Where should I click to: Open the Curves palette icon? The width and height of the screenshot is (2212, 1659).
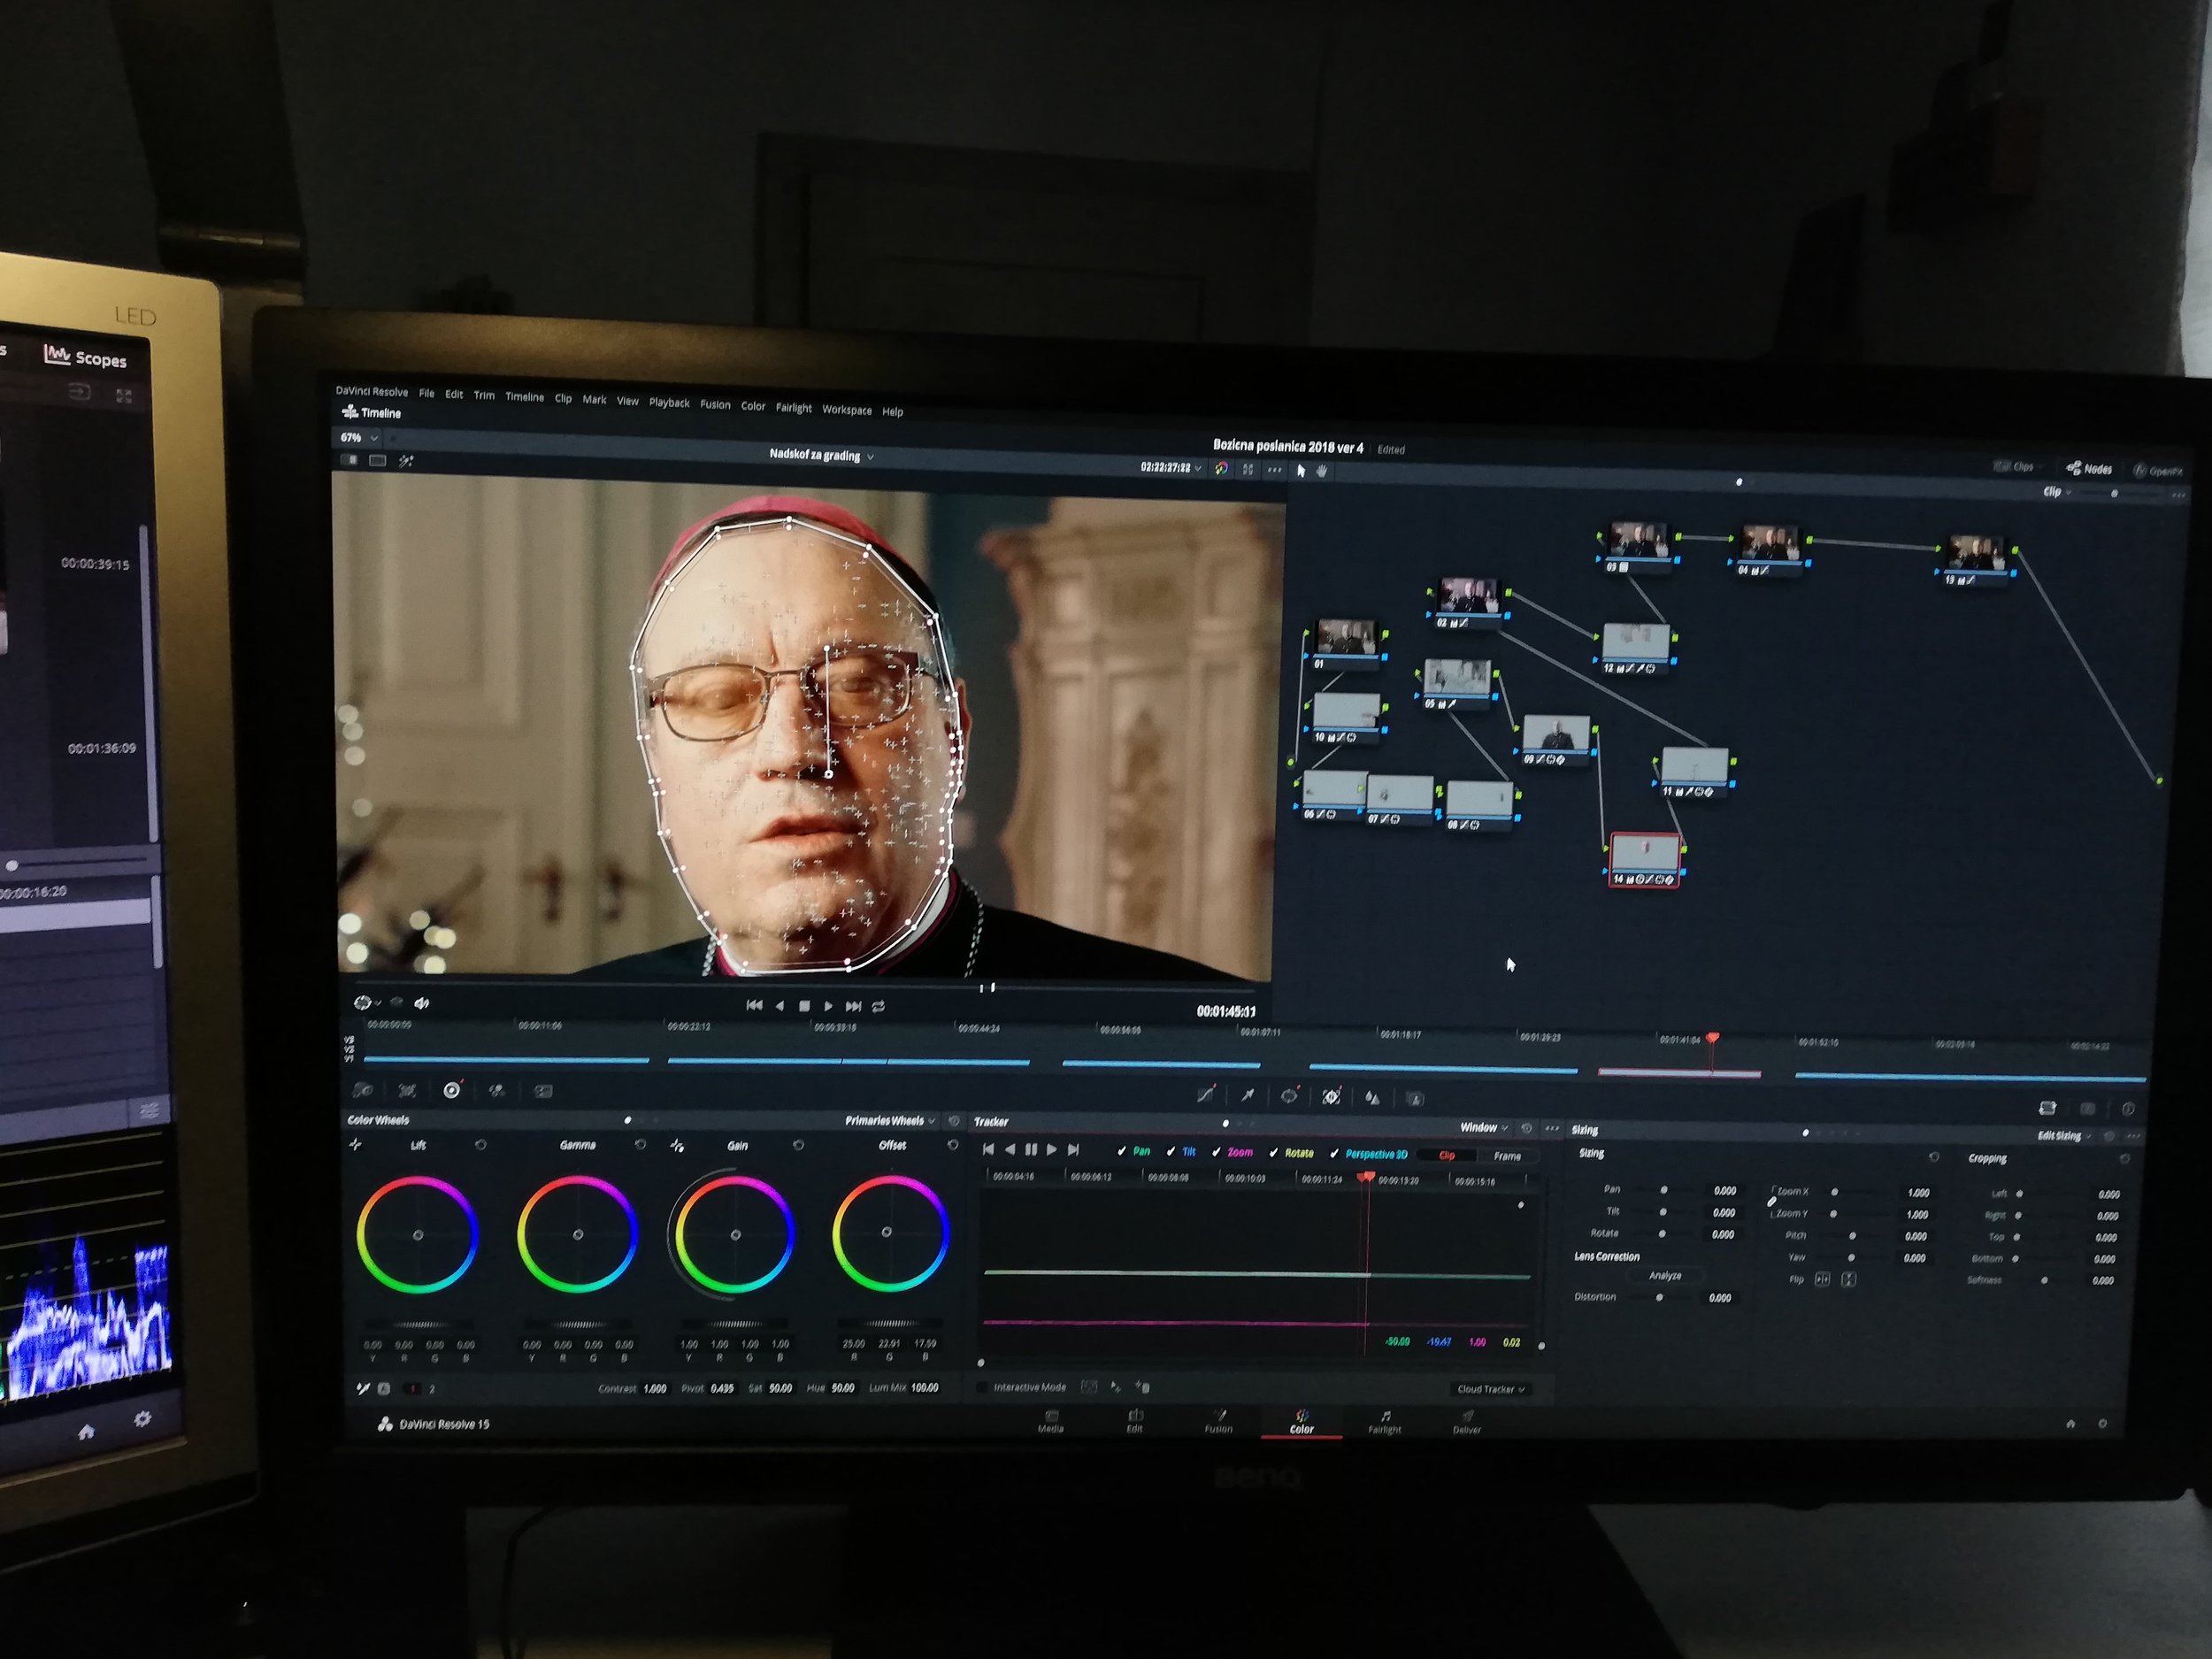[1206, 1094]
